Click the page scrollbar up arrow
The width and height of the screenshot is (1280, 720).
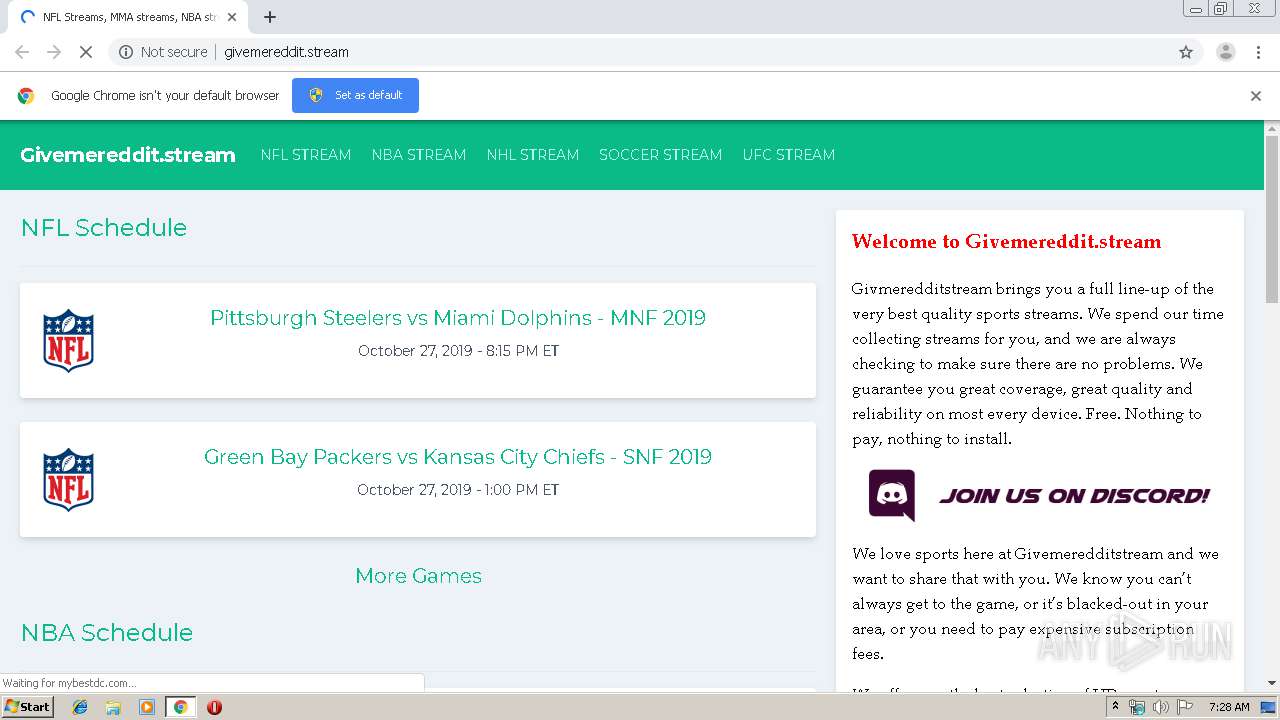click(x=1272, y=128)
